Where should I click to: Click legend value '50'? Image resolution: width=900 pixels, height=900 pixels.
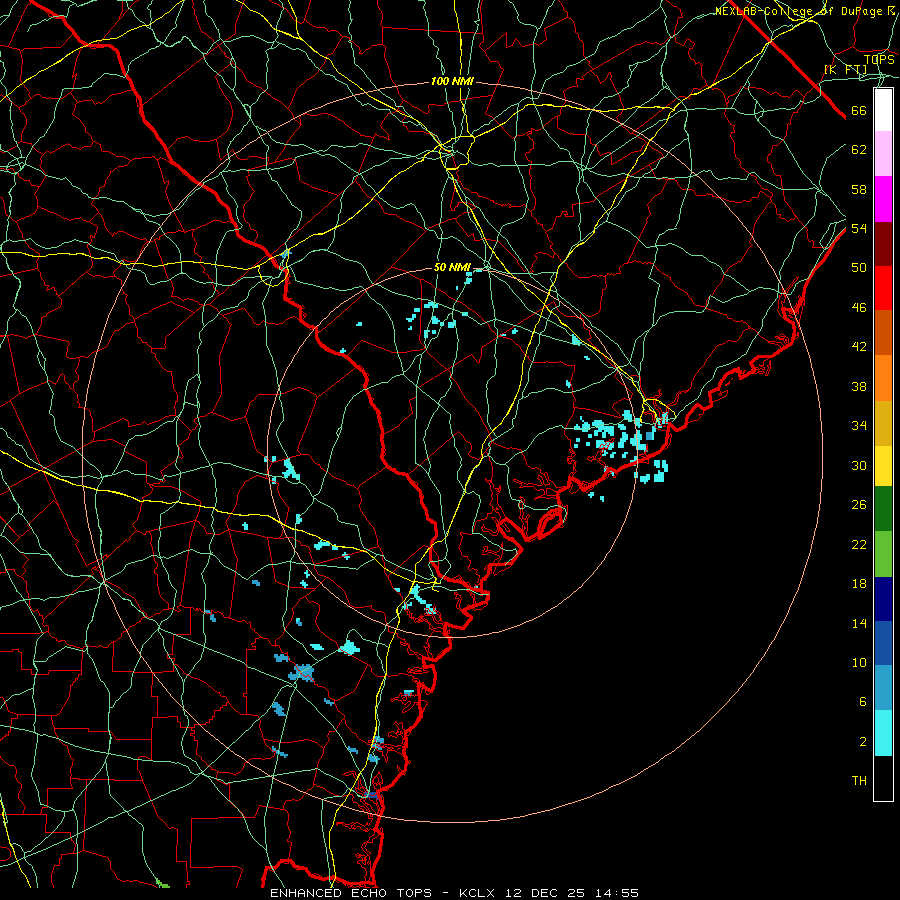point(859,268)
